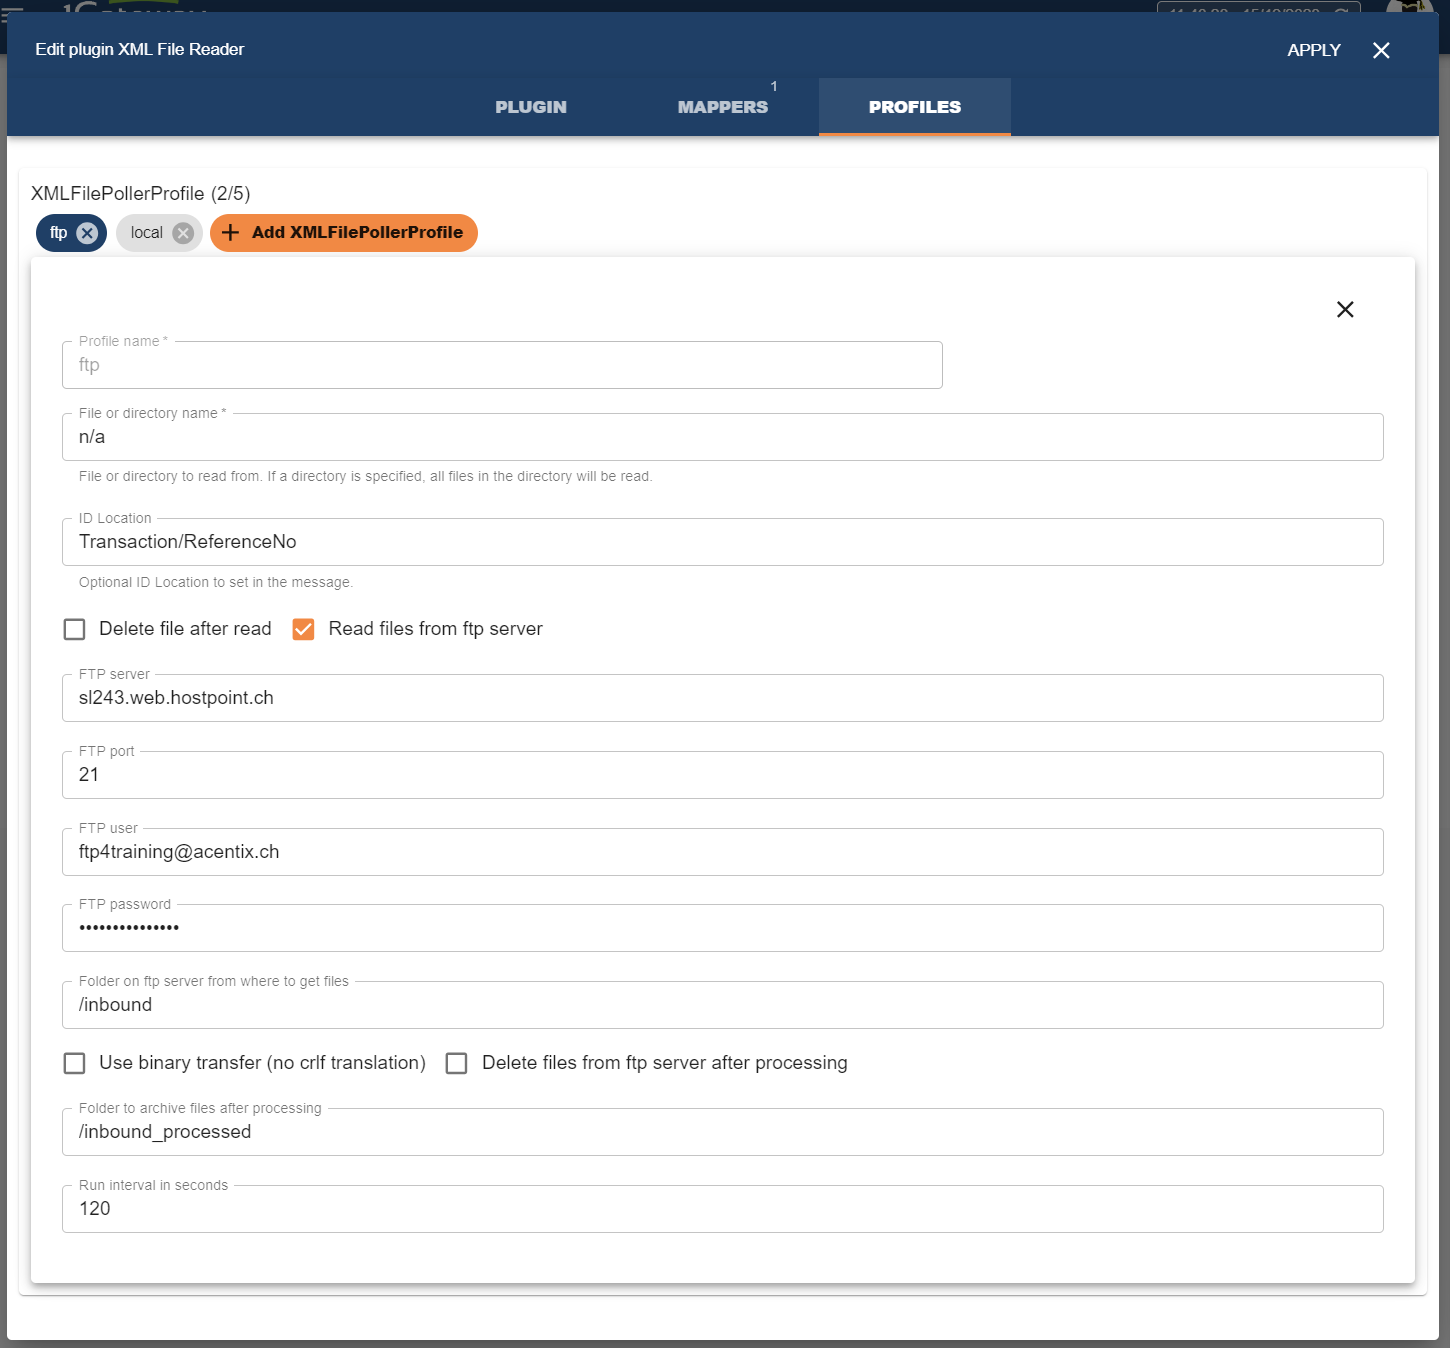This screenshot has height=1348, width=1450.
Task: Enable Delete file after read
Action: pos(75,629)
